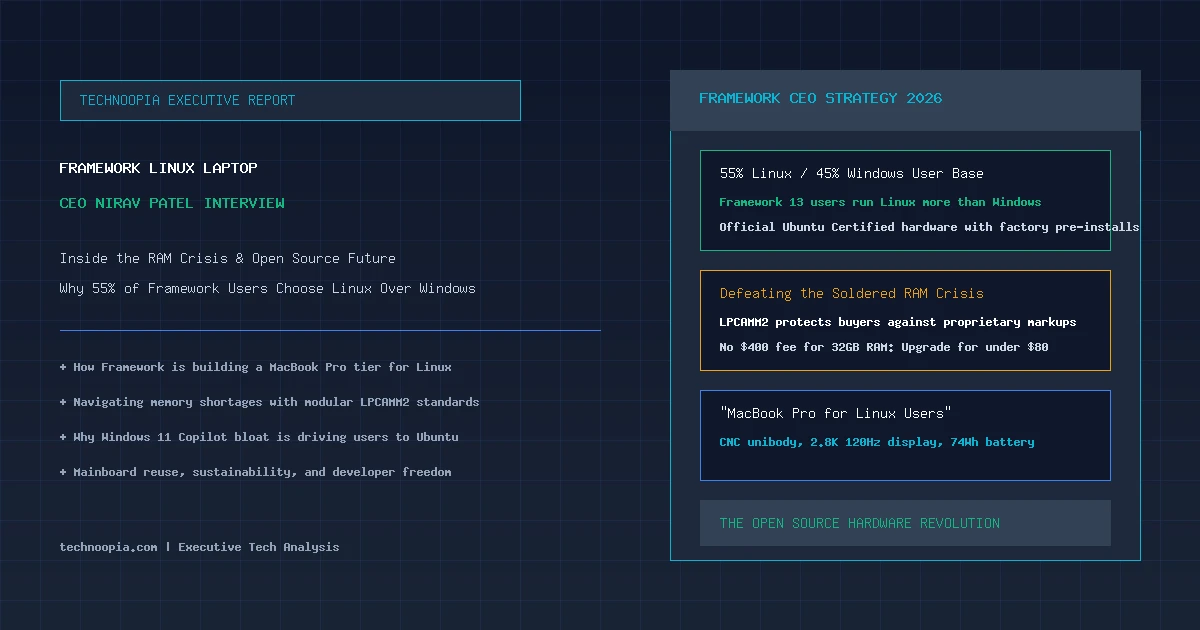Click the technoopia.com footer text
This screenshot has width=1200, height=630.
199,547
